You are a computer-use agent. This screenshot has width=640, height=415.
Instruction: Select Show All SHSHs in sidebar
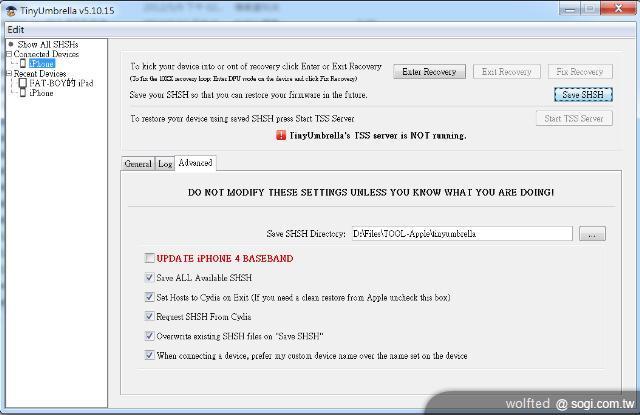48,44
